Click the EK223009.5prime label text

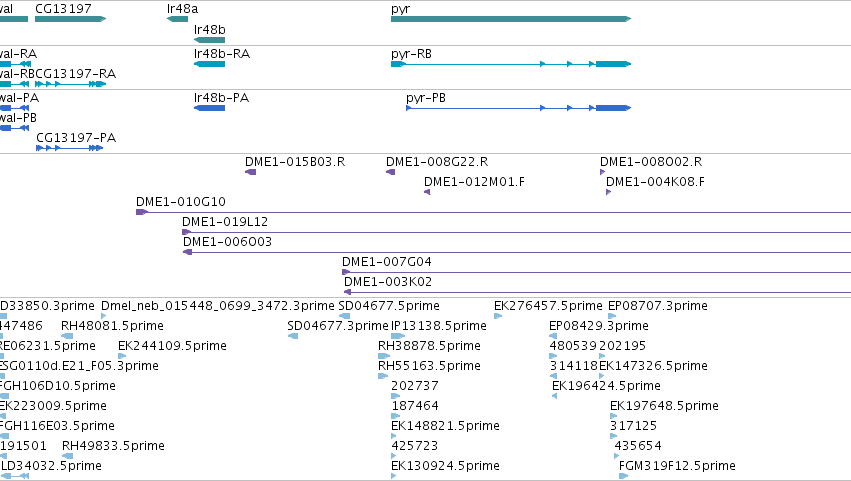pyautogui.click(x=53, y=406)
